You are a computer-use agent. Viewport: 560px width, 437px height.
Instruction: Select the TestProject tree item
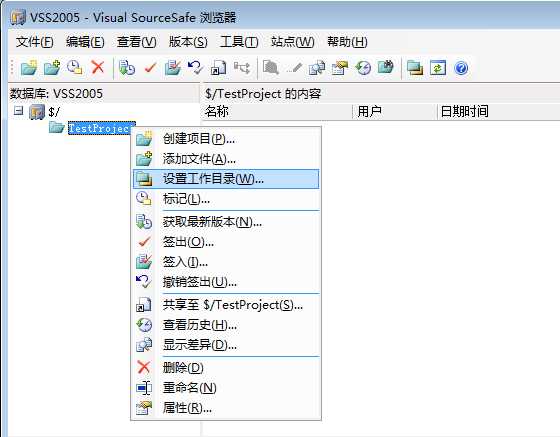99,128
